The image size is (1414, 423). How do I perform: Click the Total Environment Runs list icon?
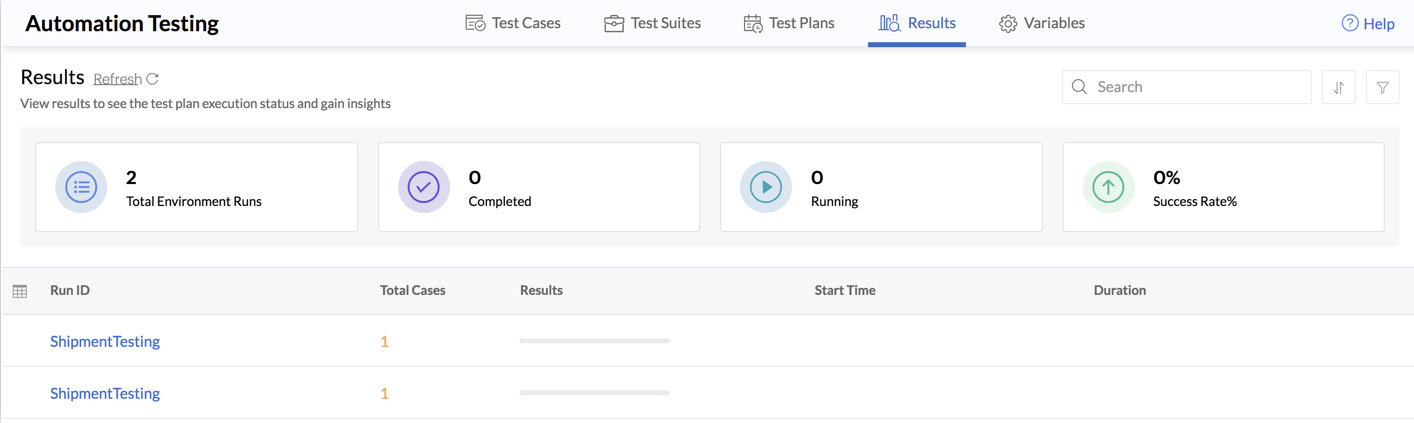pos(81,187)
